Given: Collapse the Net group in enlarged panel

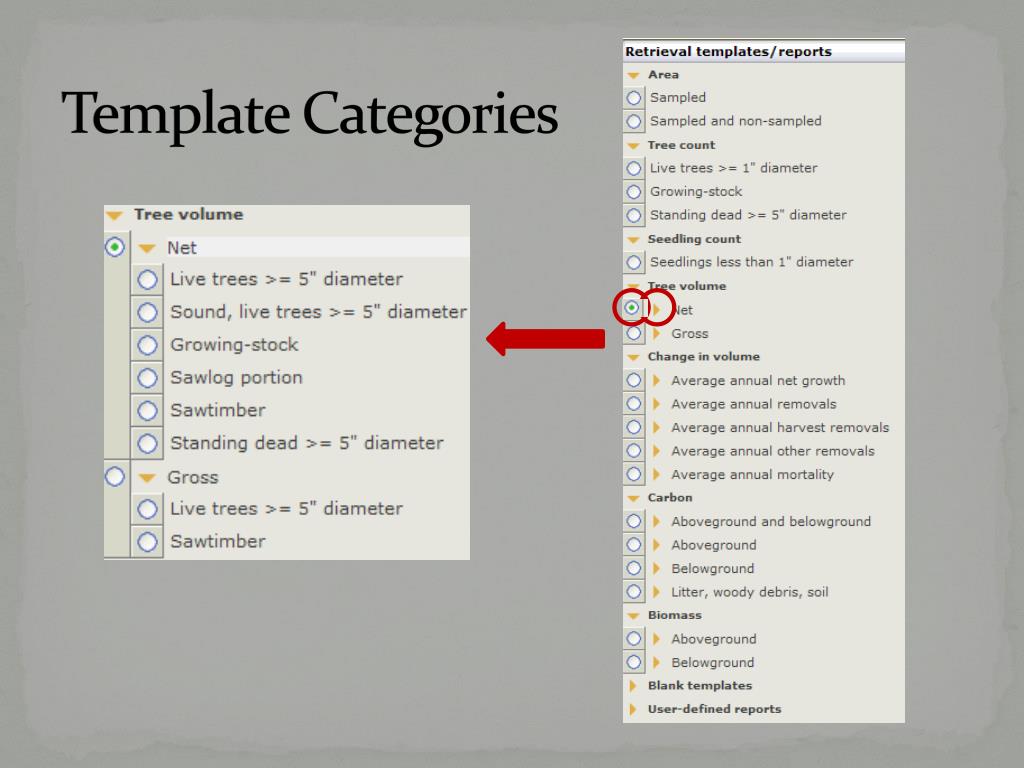Looking at the screenshot, I should pos(148,248).
